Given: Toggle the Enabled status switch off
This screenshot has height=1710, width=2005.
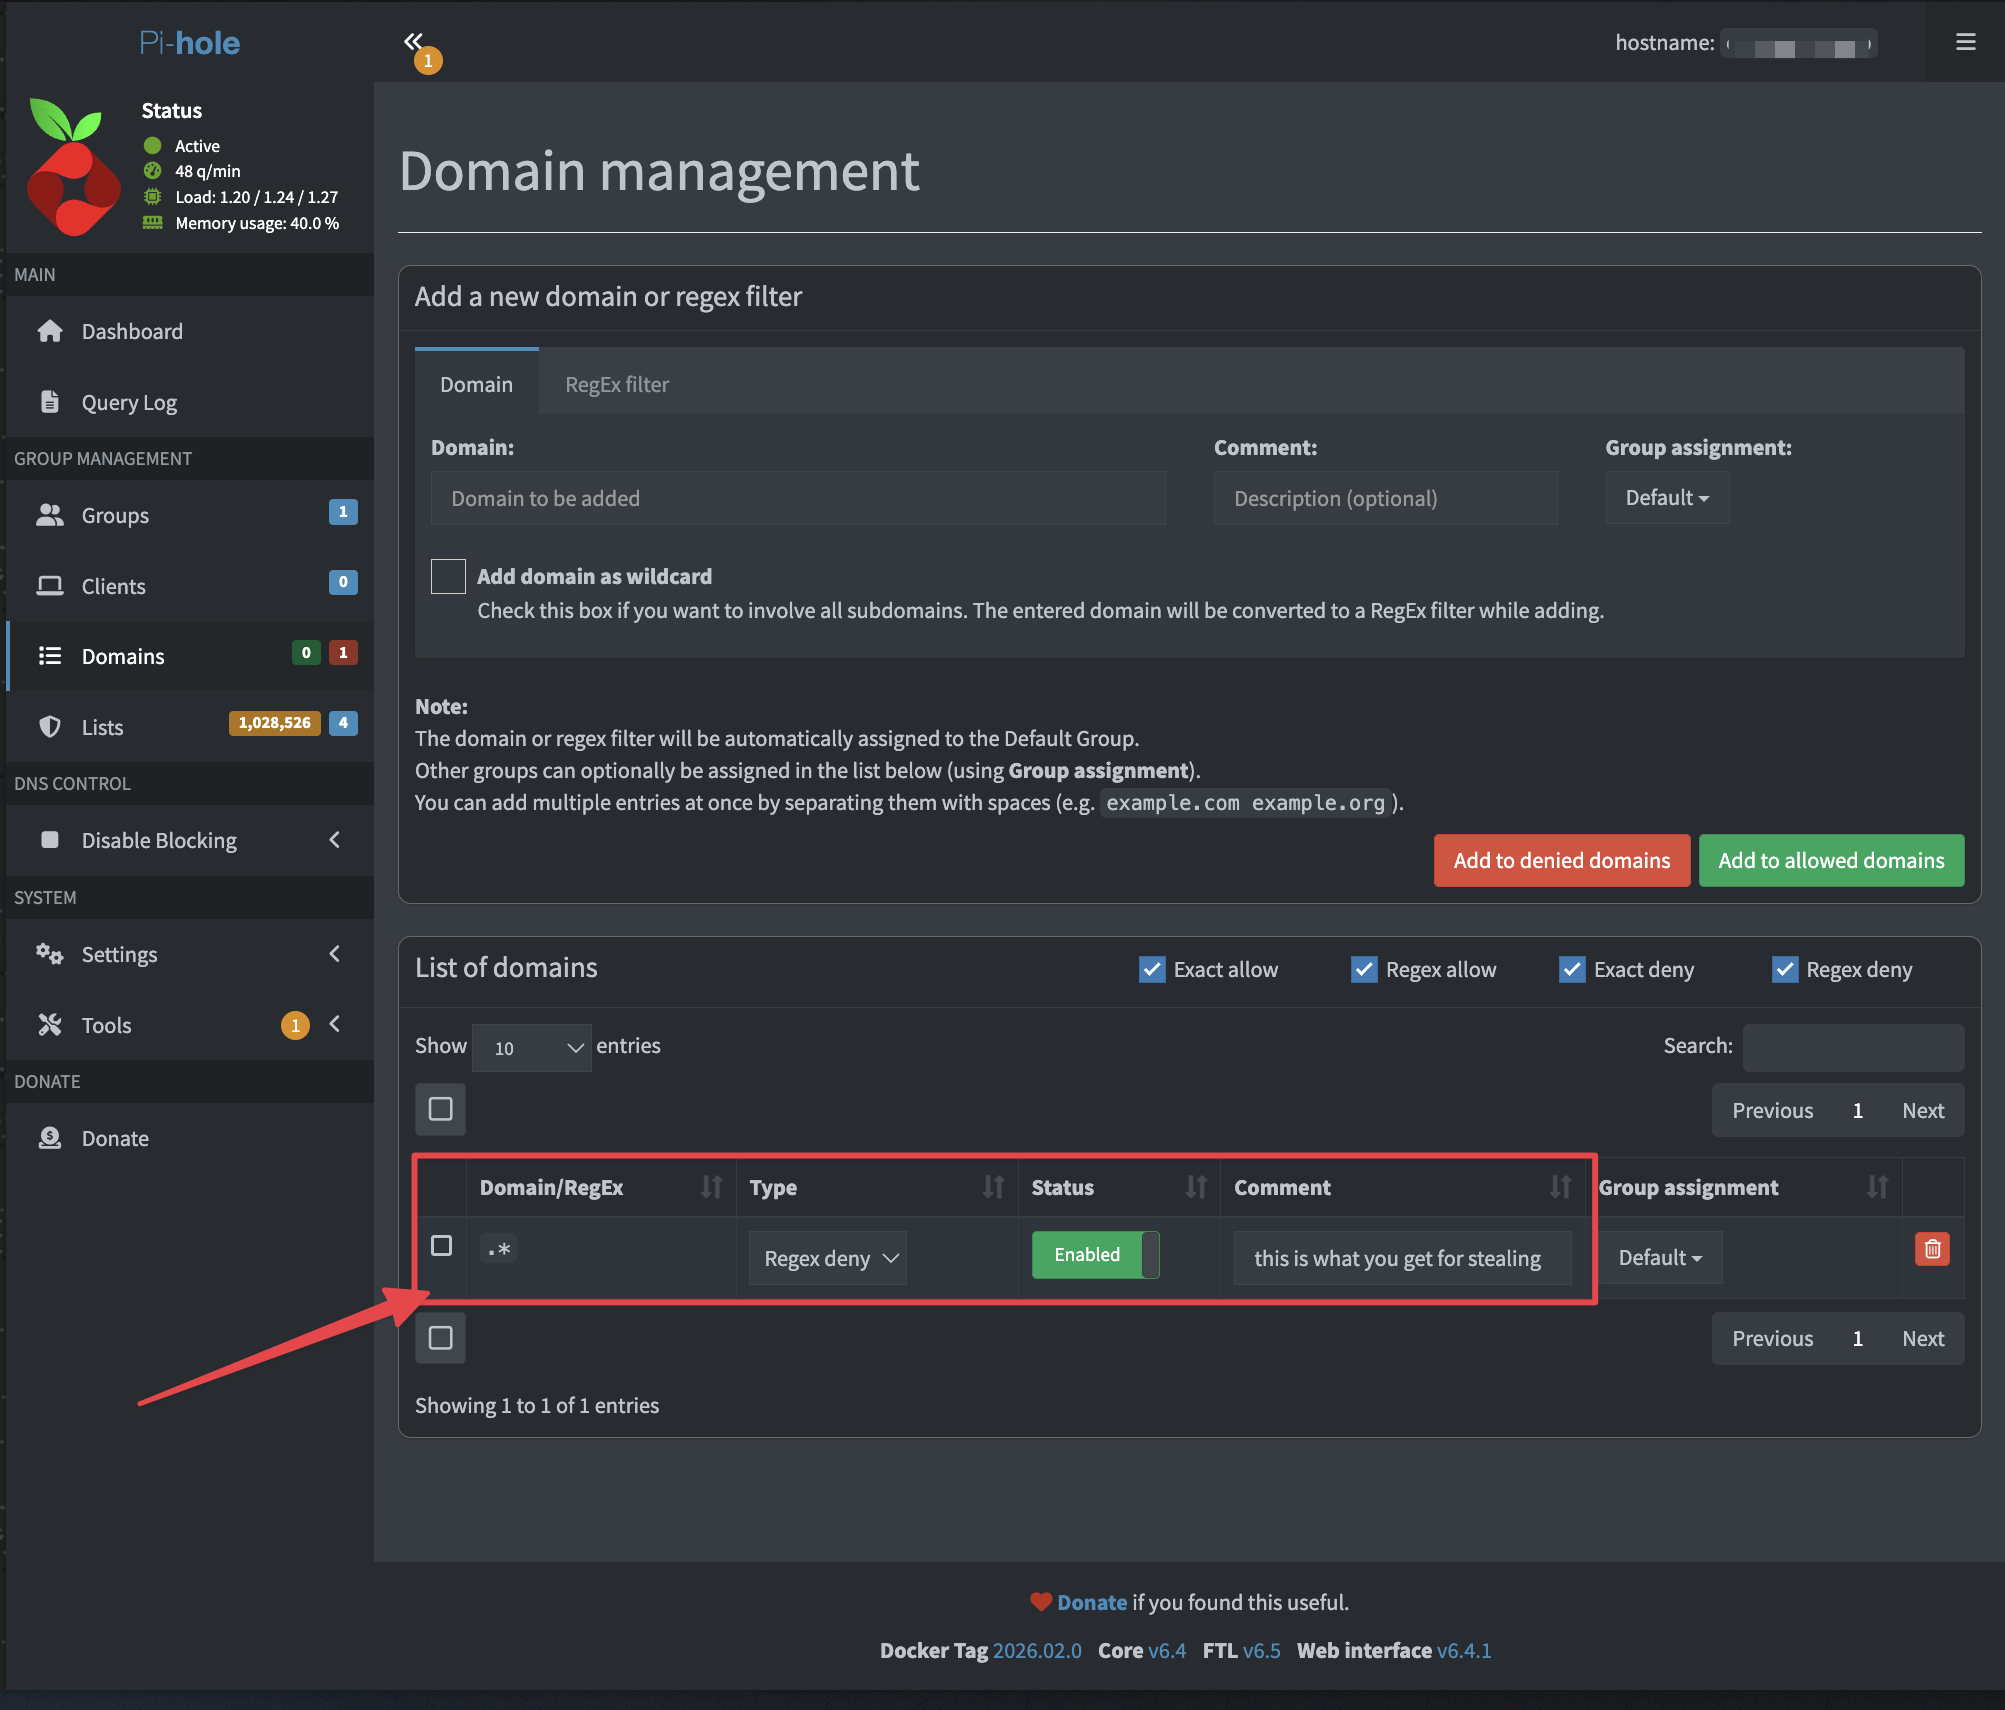Looking at the screenshot, I should (x=1095, y=1255).
